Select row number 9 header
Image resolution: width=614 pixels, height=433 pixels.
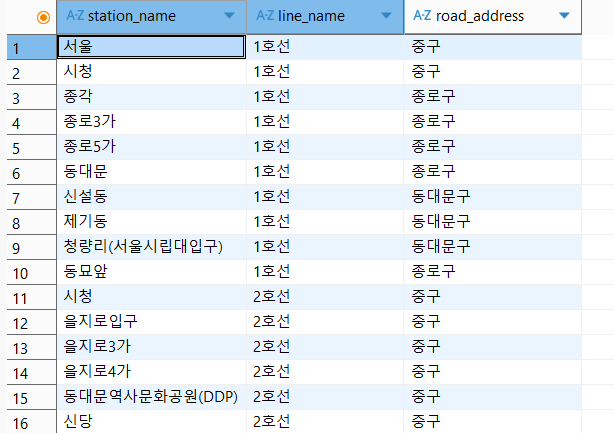(31, 248)
